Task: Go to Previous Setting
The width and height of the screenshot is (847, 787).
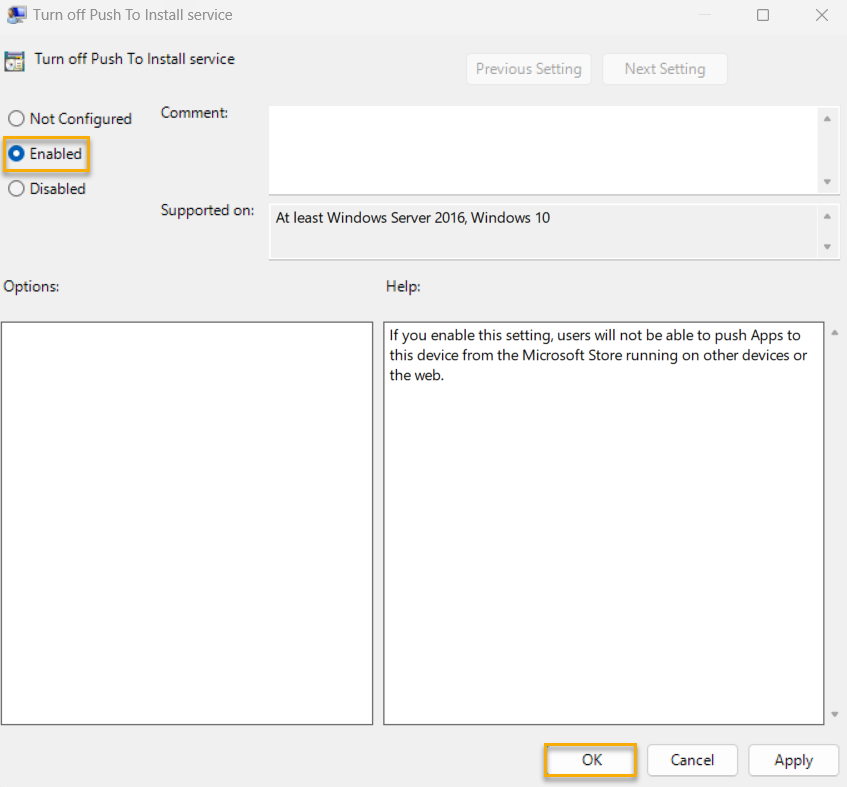Action: 528,69
